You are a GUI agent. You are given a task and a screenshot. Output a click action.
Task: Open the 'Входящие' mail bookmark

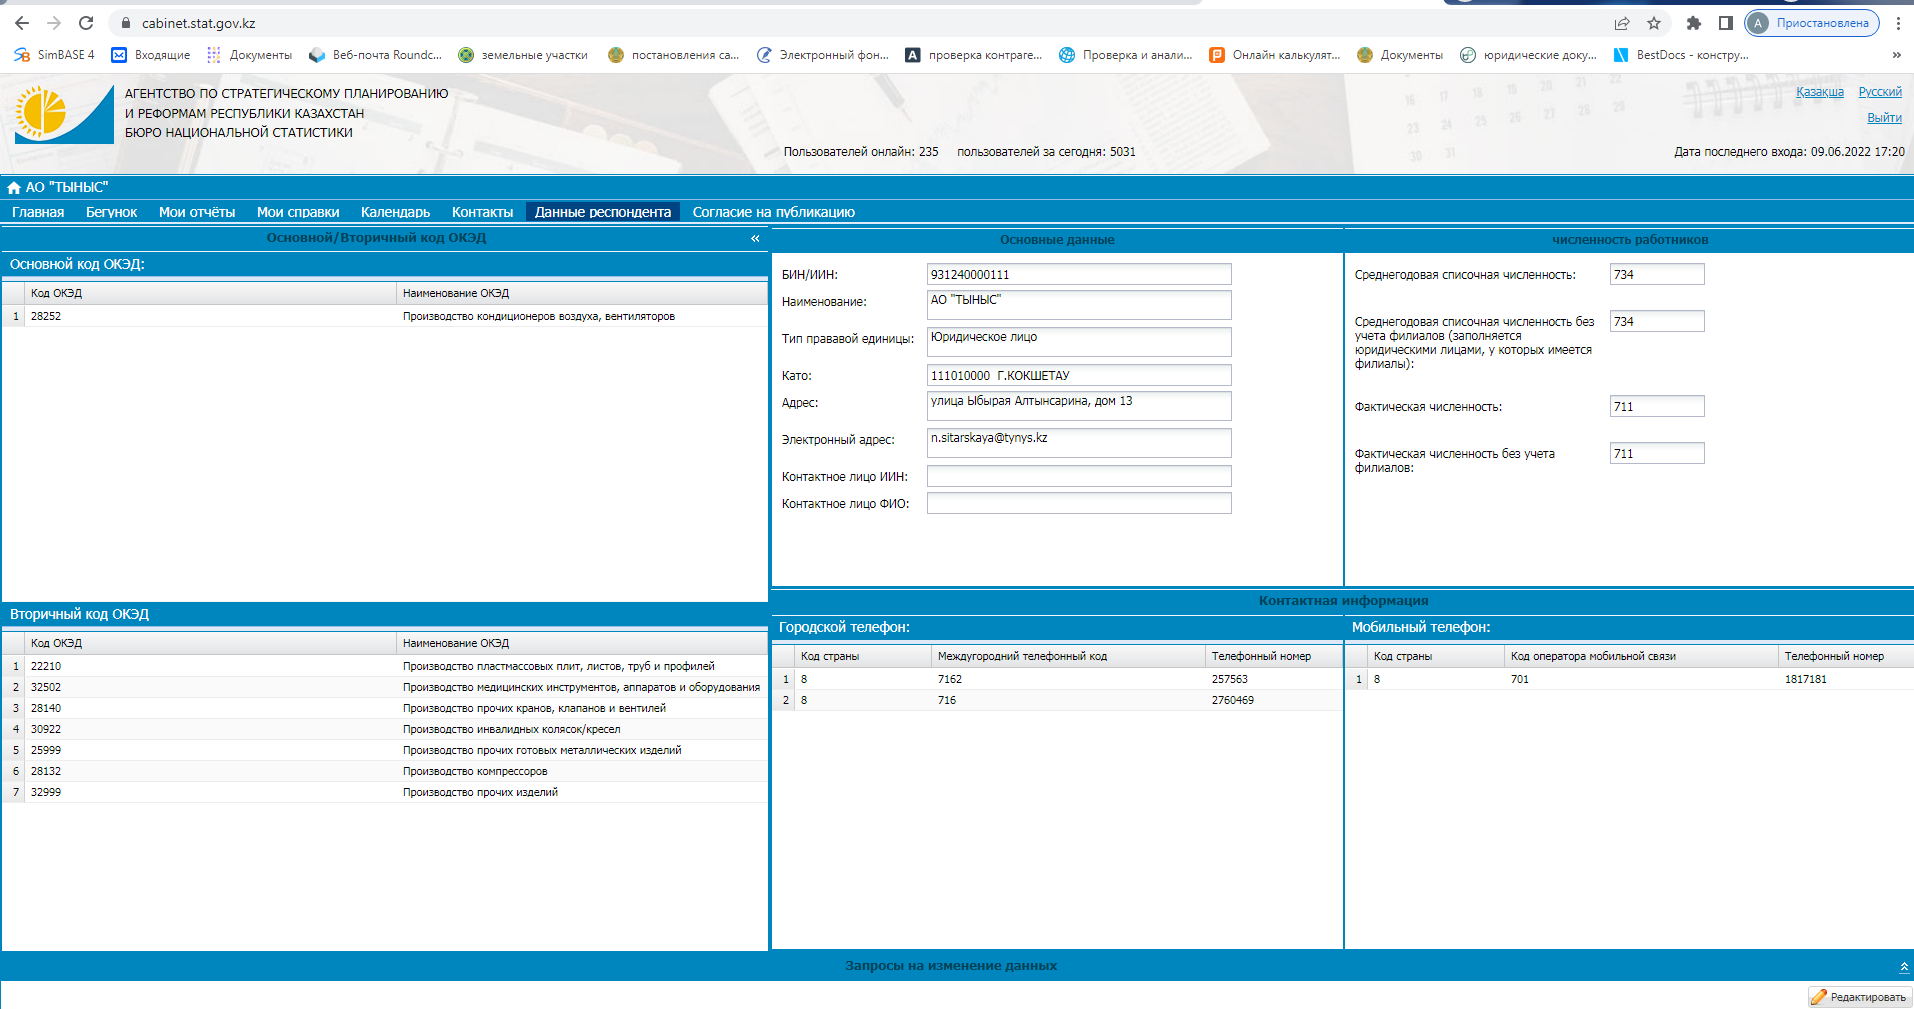click(x=151, y=55)
